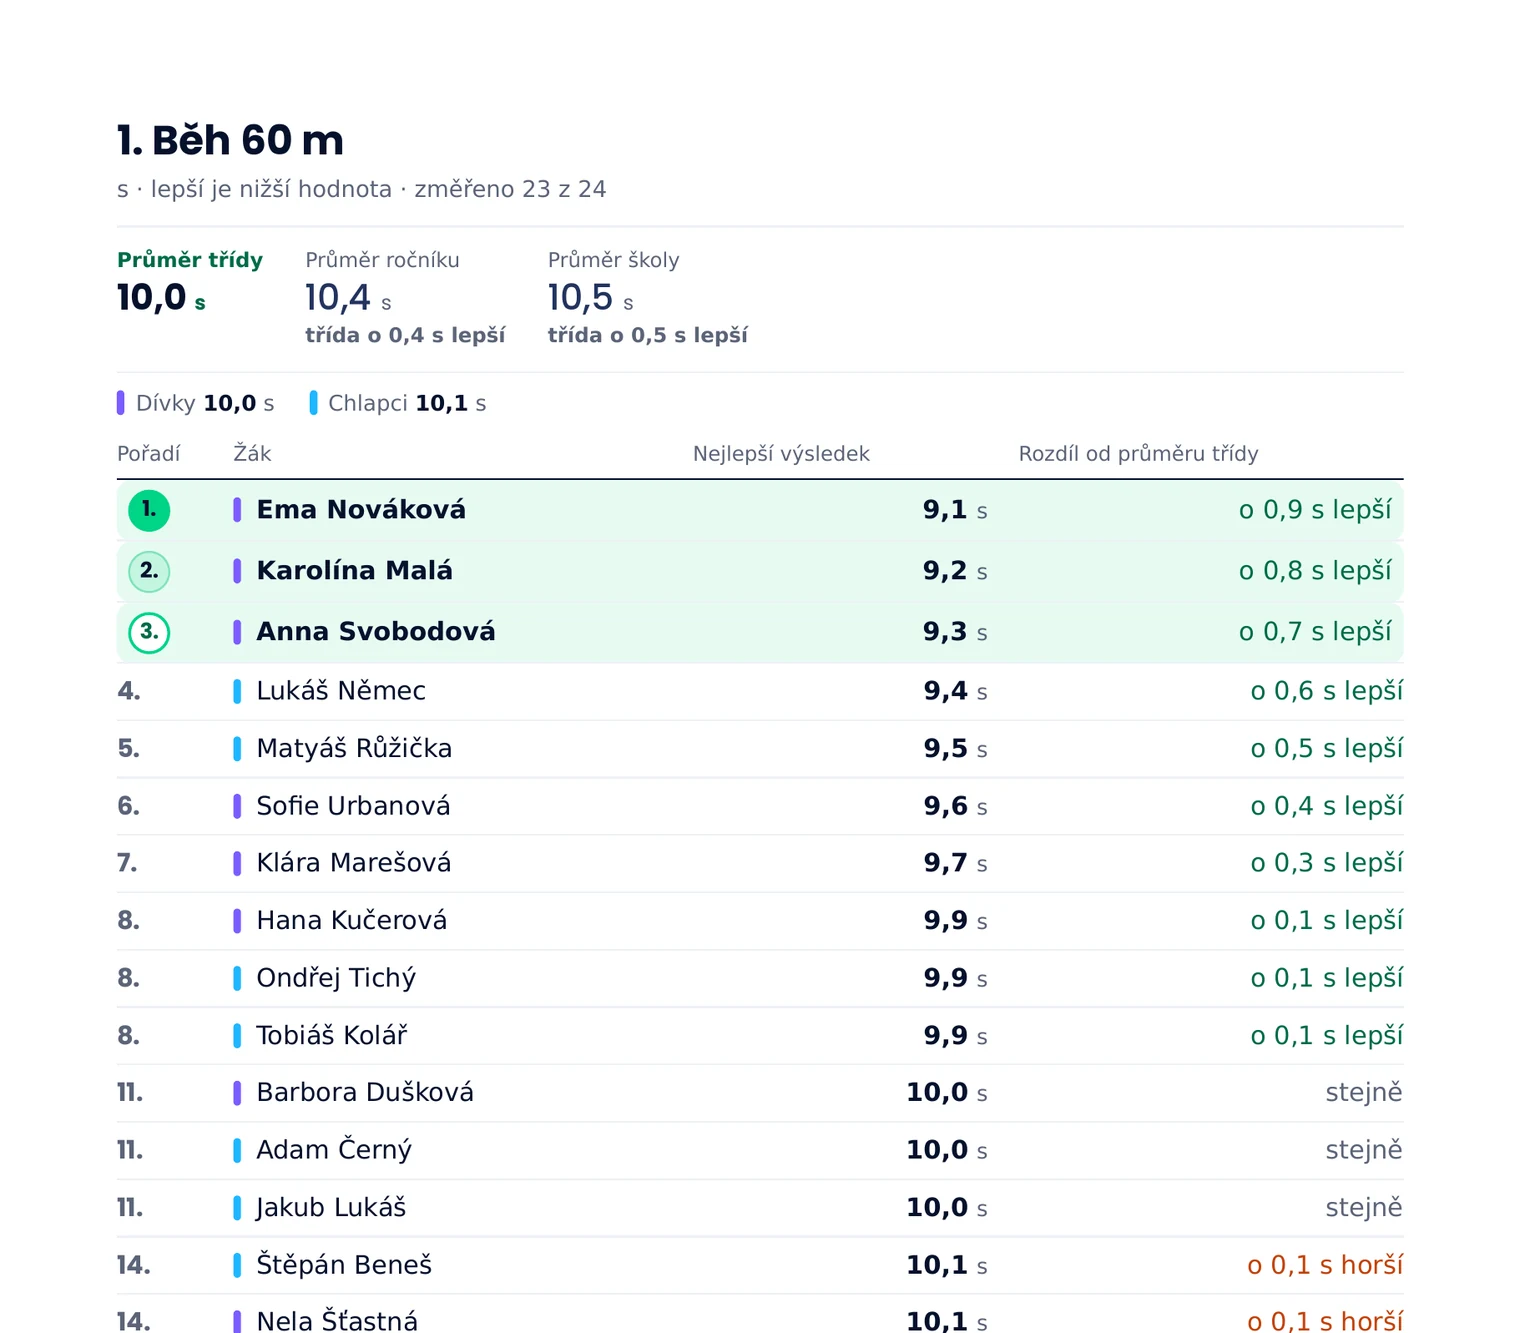The image size is (1520, 1333).
Task: Click the name "Lukáš Němec"
Action: click(341, 691)
